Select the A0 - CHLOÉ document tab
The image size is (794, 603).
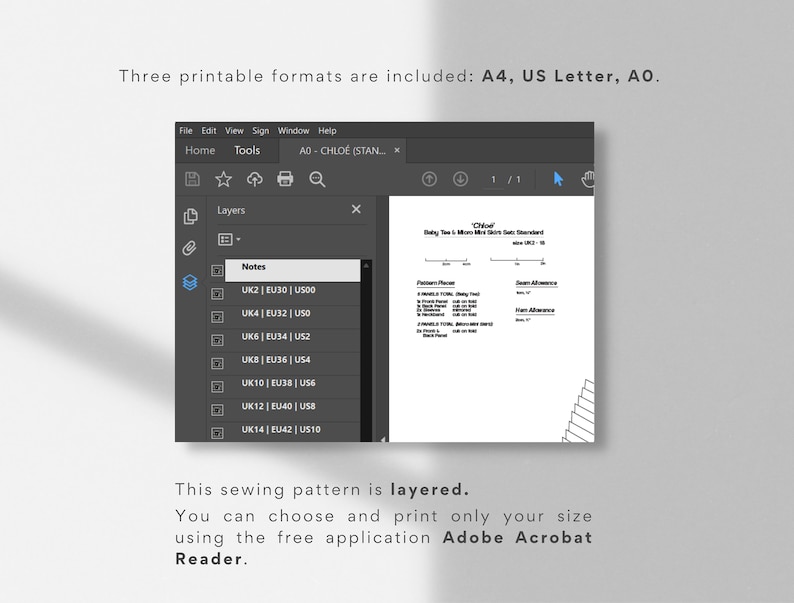(342, 151)
